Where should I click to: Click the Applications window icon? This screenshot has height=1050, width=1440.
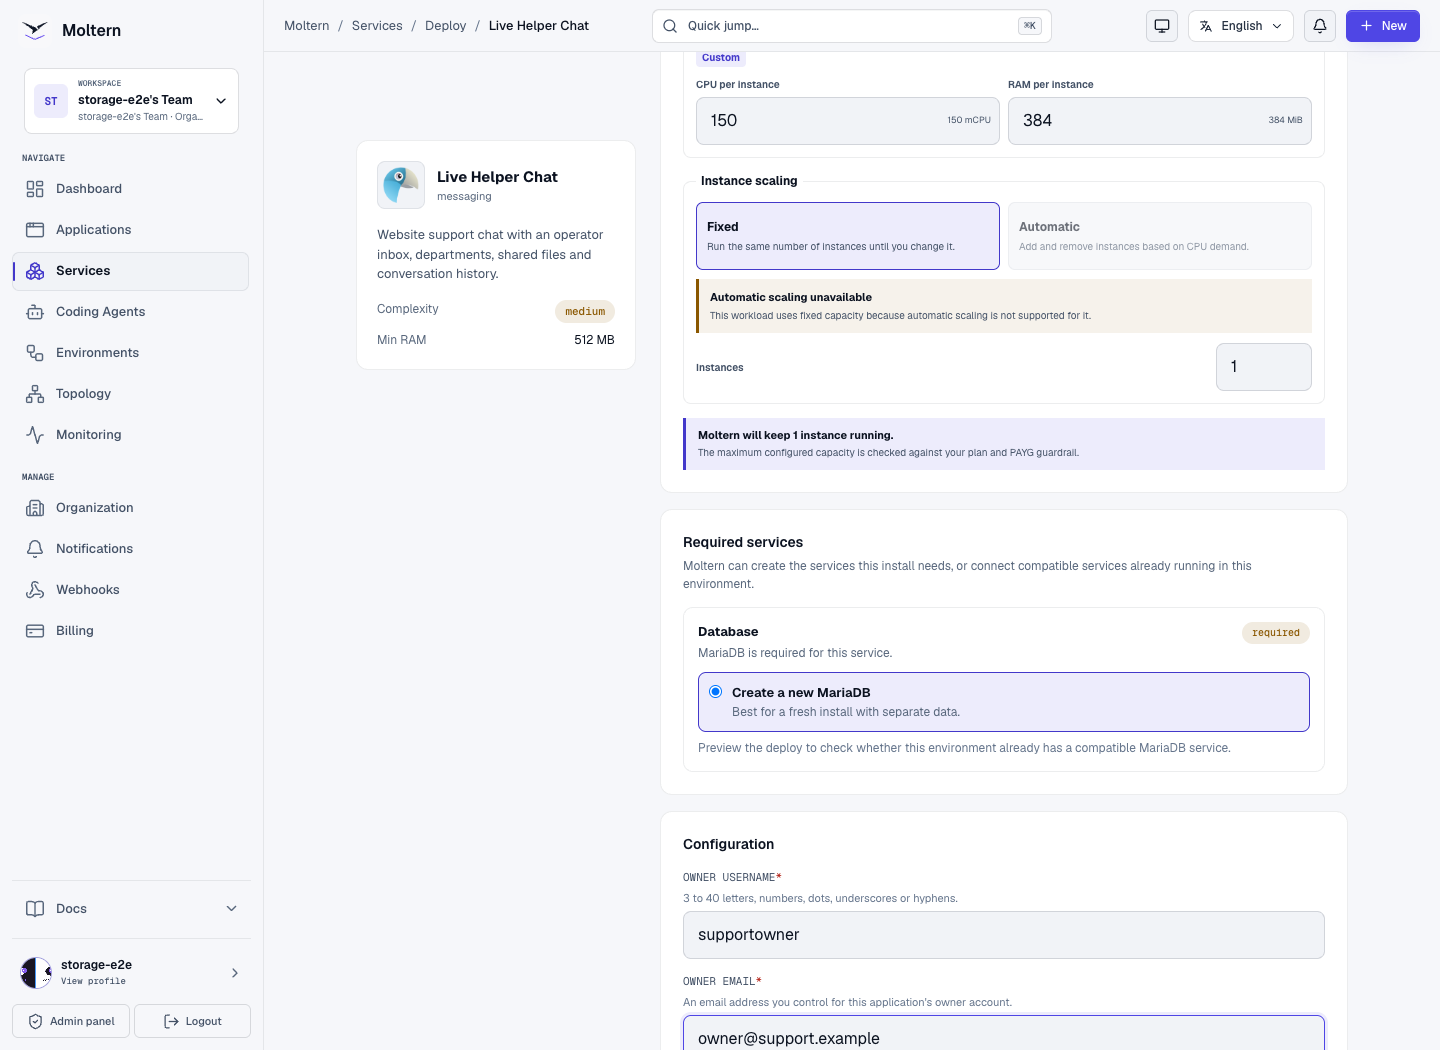(x=35, y=230)
